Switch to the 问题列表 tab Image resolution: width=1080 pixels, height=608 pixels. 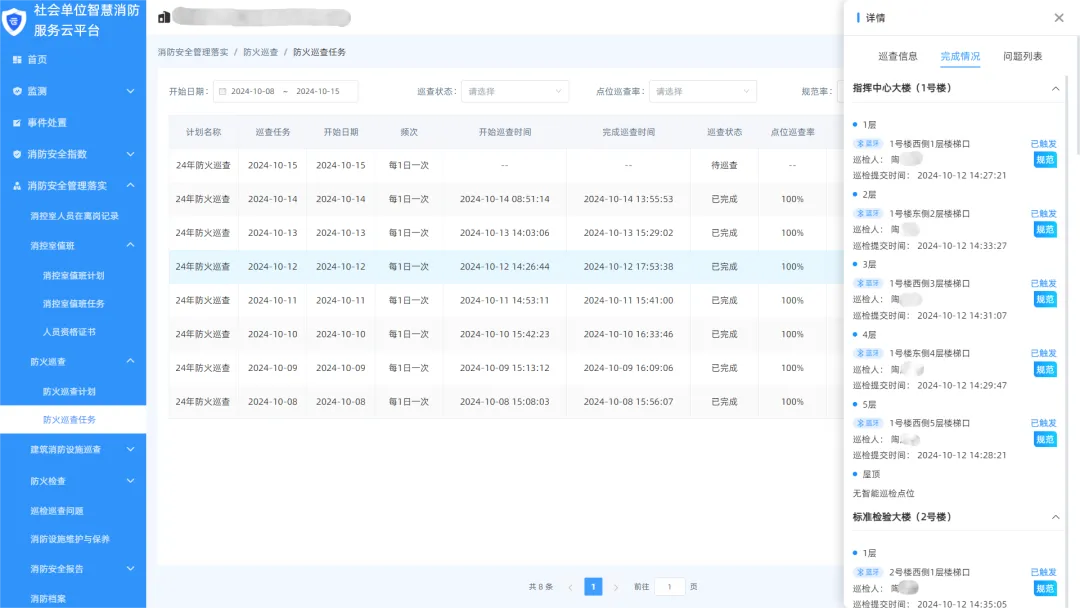point(1022,57)
